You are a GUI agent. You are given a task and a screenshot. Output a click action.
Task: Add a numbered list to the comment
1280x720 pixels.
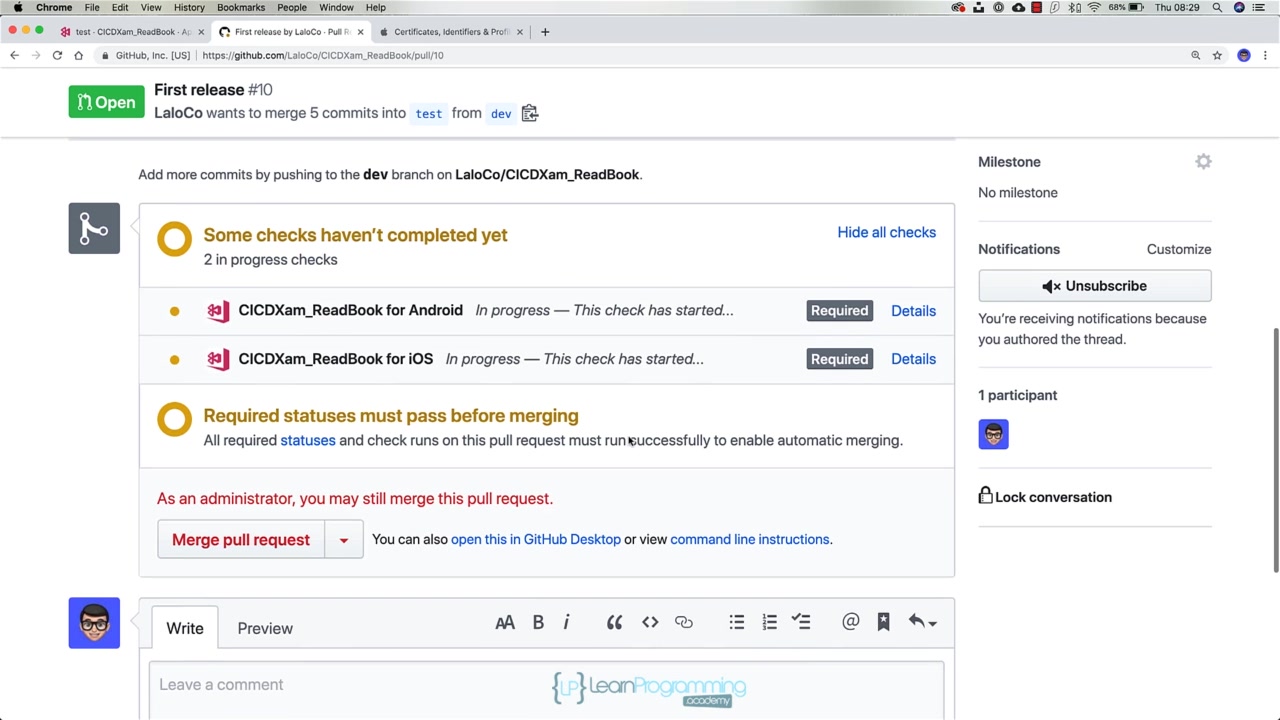pyautogui.click(x=769, y=622)
